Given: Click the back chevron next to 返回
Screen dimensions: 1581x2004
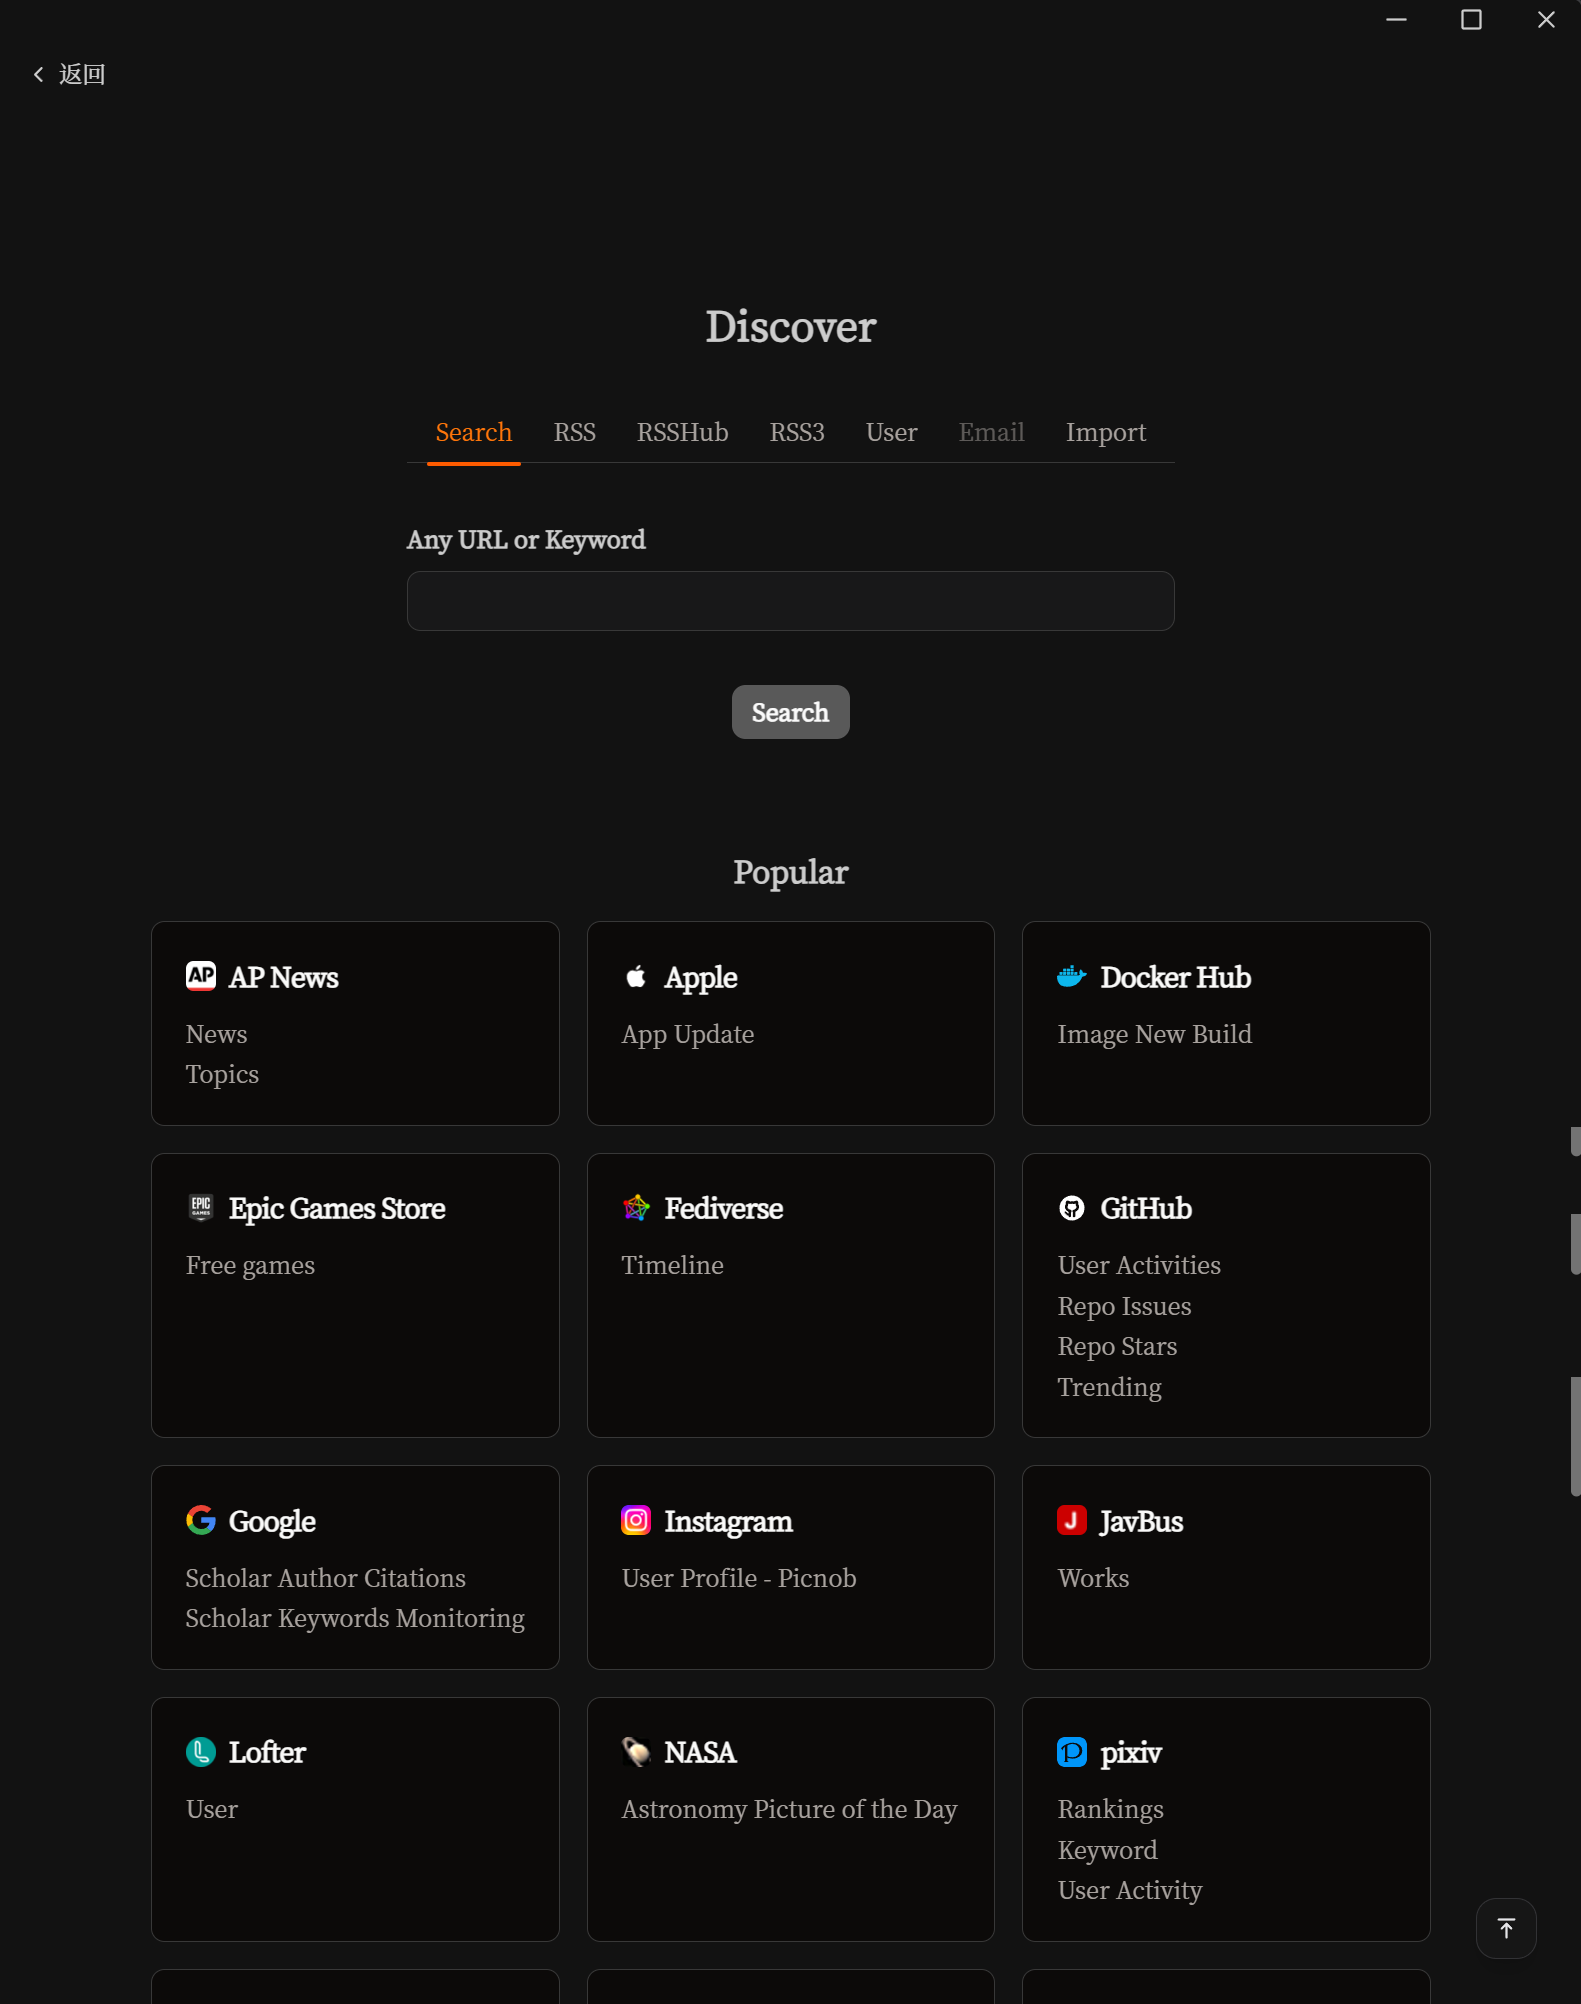Looking at the screenshot, I should [x=39, y=74].
